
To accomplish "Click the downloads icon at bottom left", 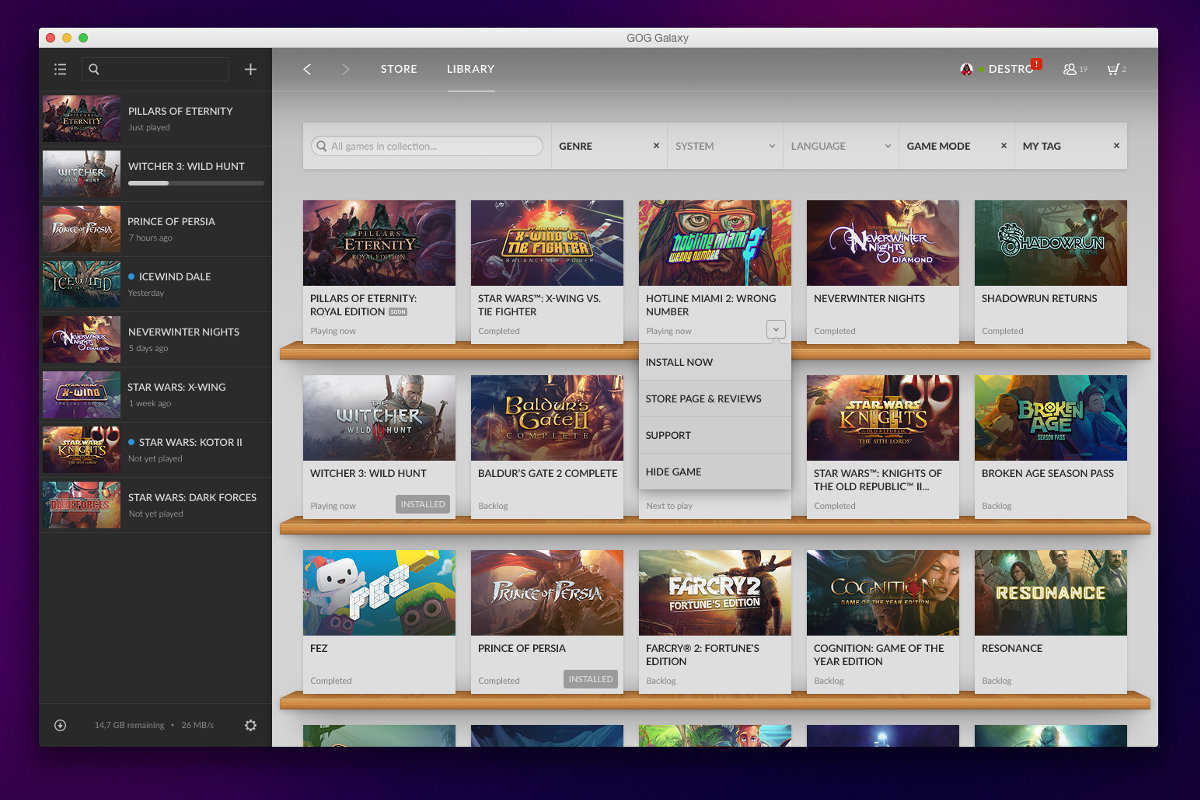I will [x=60, y=725].
